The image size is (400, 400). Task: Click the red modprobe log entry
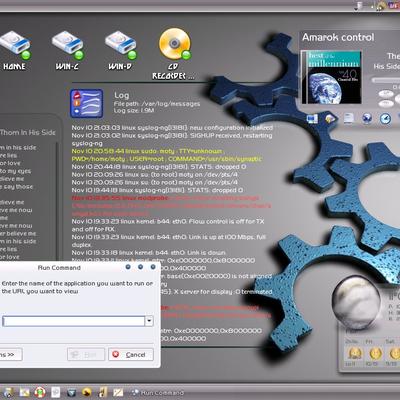(x=171, y=206)
